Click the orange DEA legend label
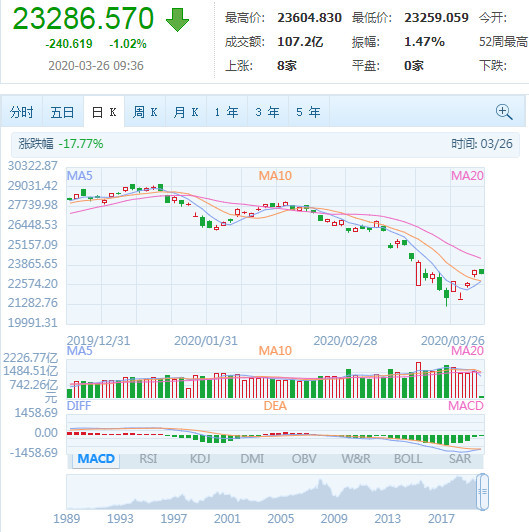Image resolution: width=529 pixels, height=532 pixels. 275,406
